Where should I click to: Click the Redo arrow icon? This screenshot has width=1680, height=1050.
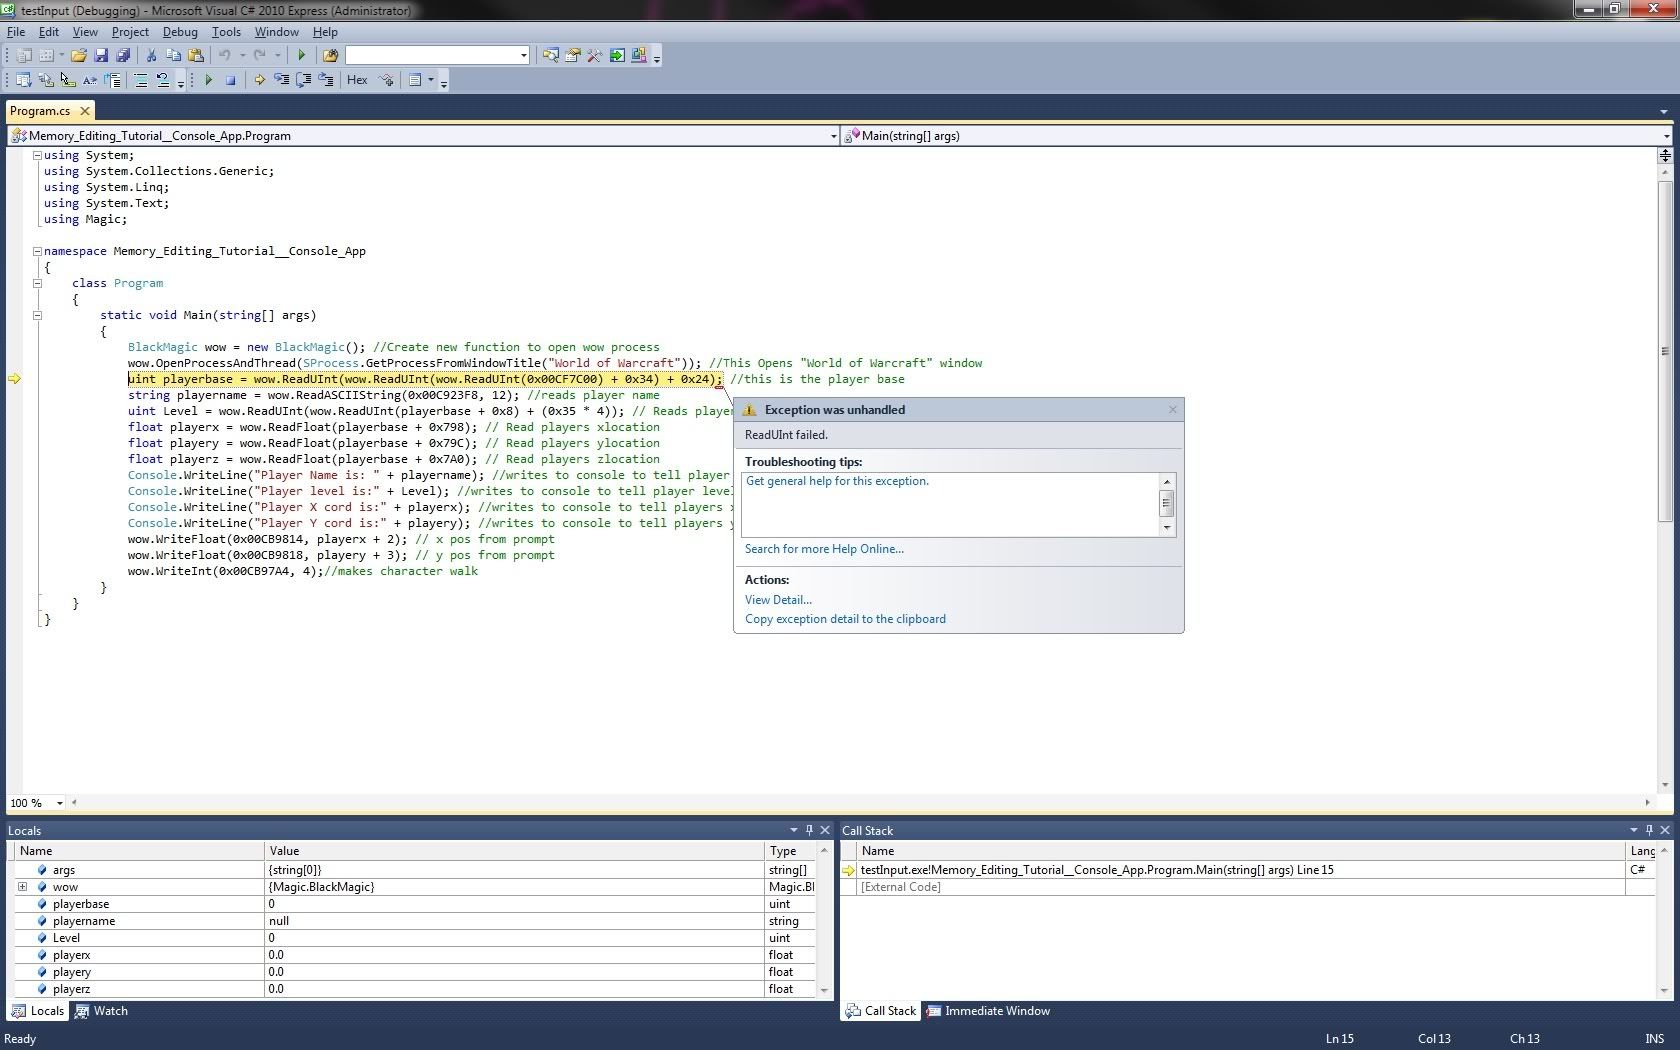(260, 55)
